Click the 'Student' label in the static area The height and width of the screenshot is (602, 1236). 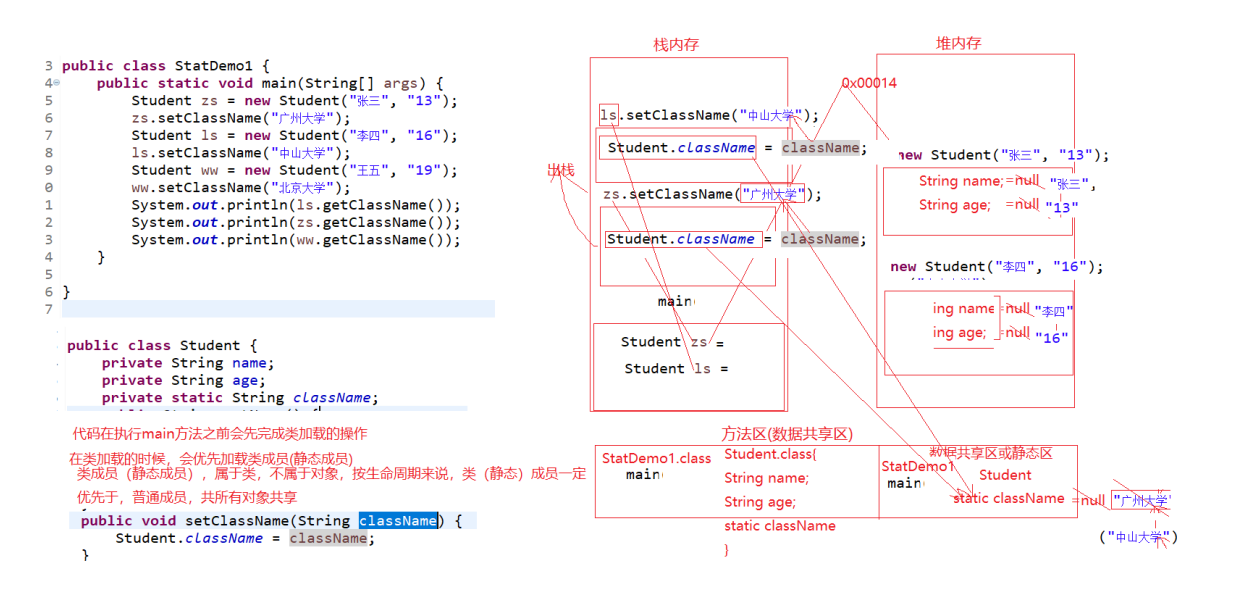1005,476
